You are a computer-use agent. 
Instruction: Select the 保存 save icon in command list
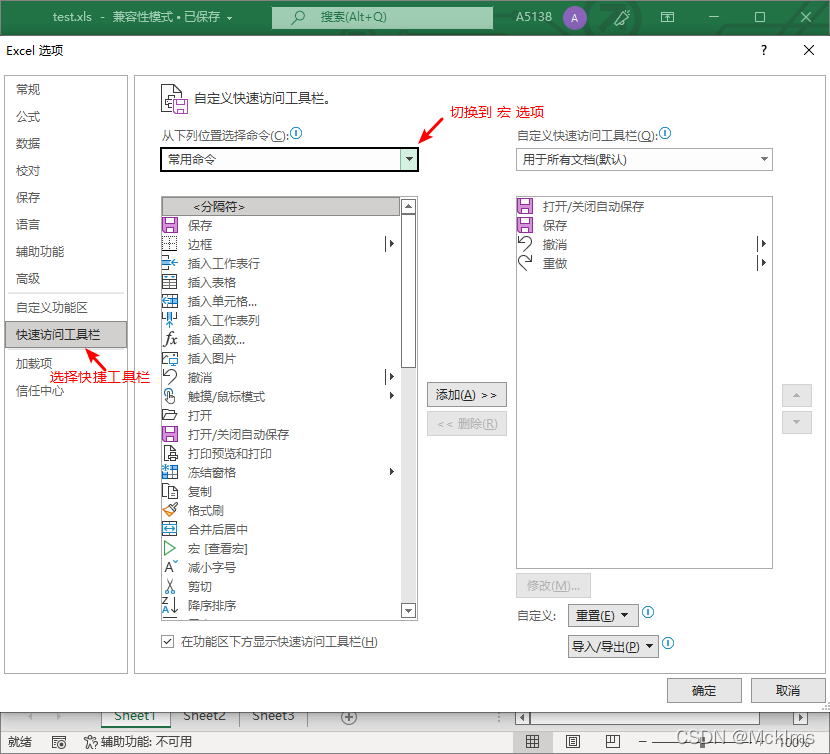pyautogui.click(x=169, y=225)
